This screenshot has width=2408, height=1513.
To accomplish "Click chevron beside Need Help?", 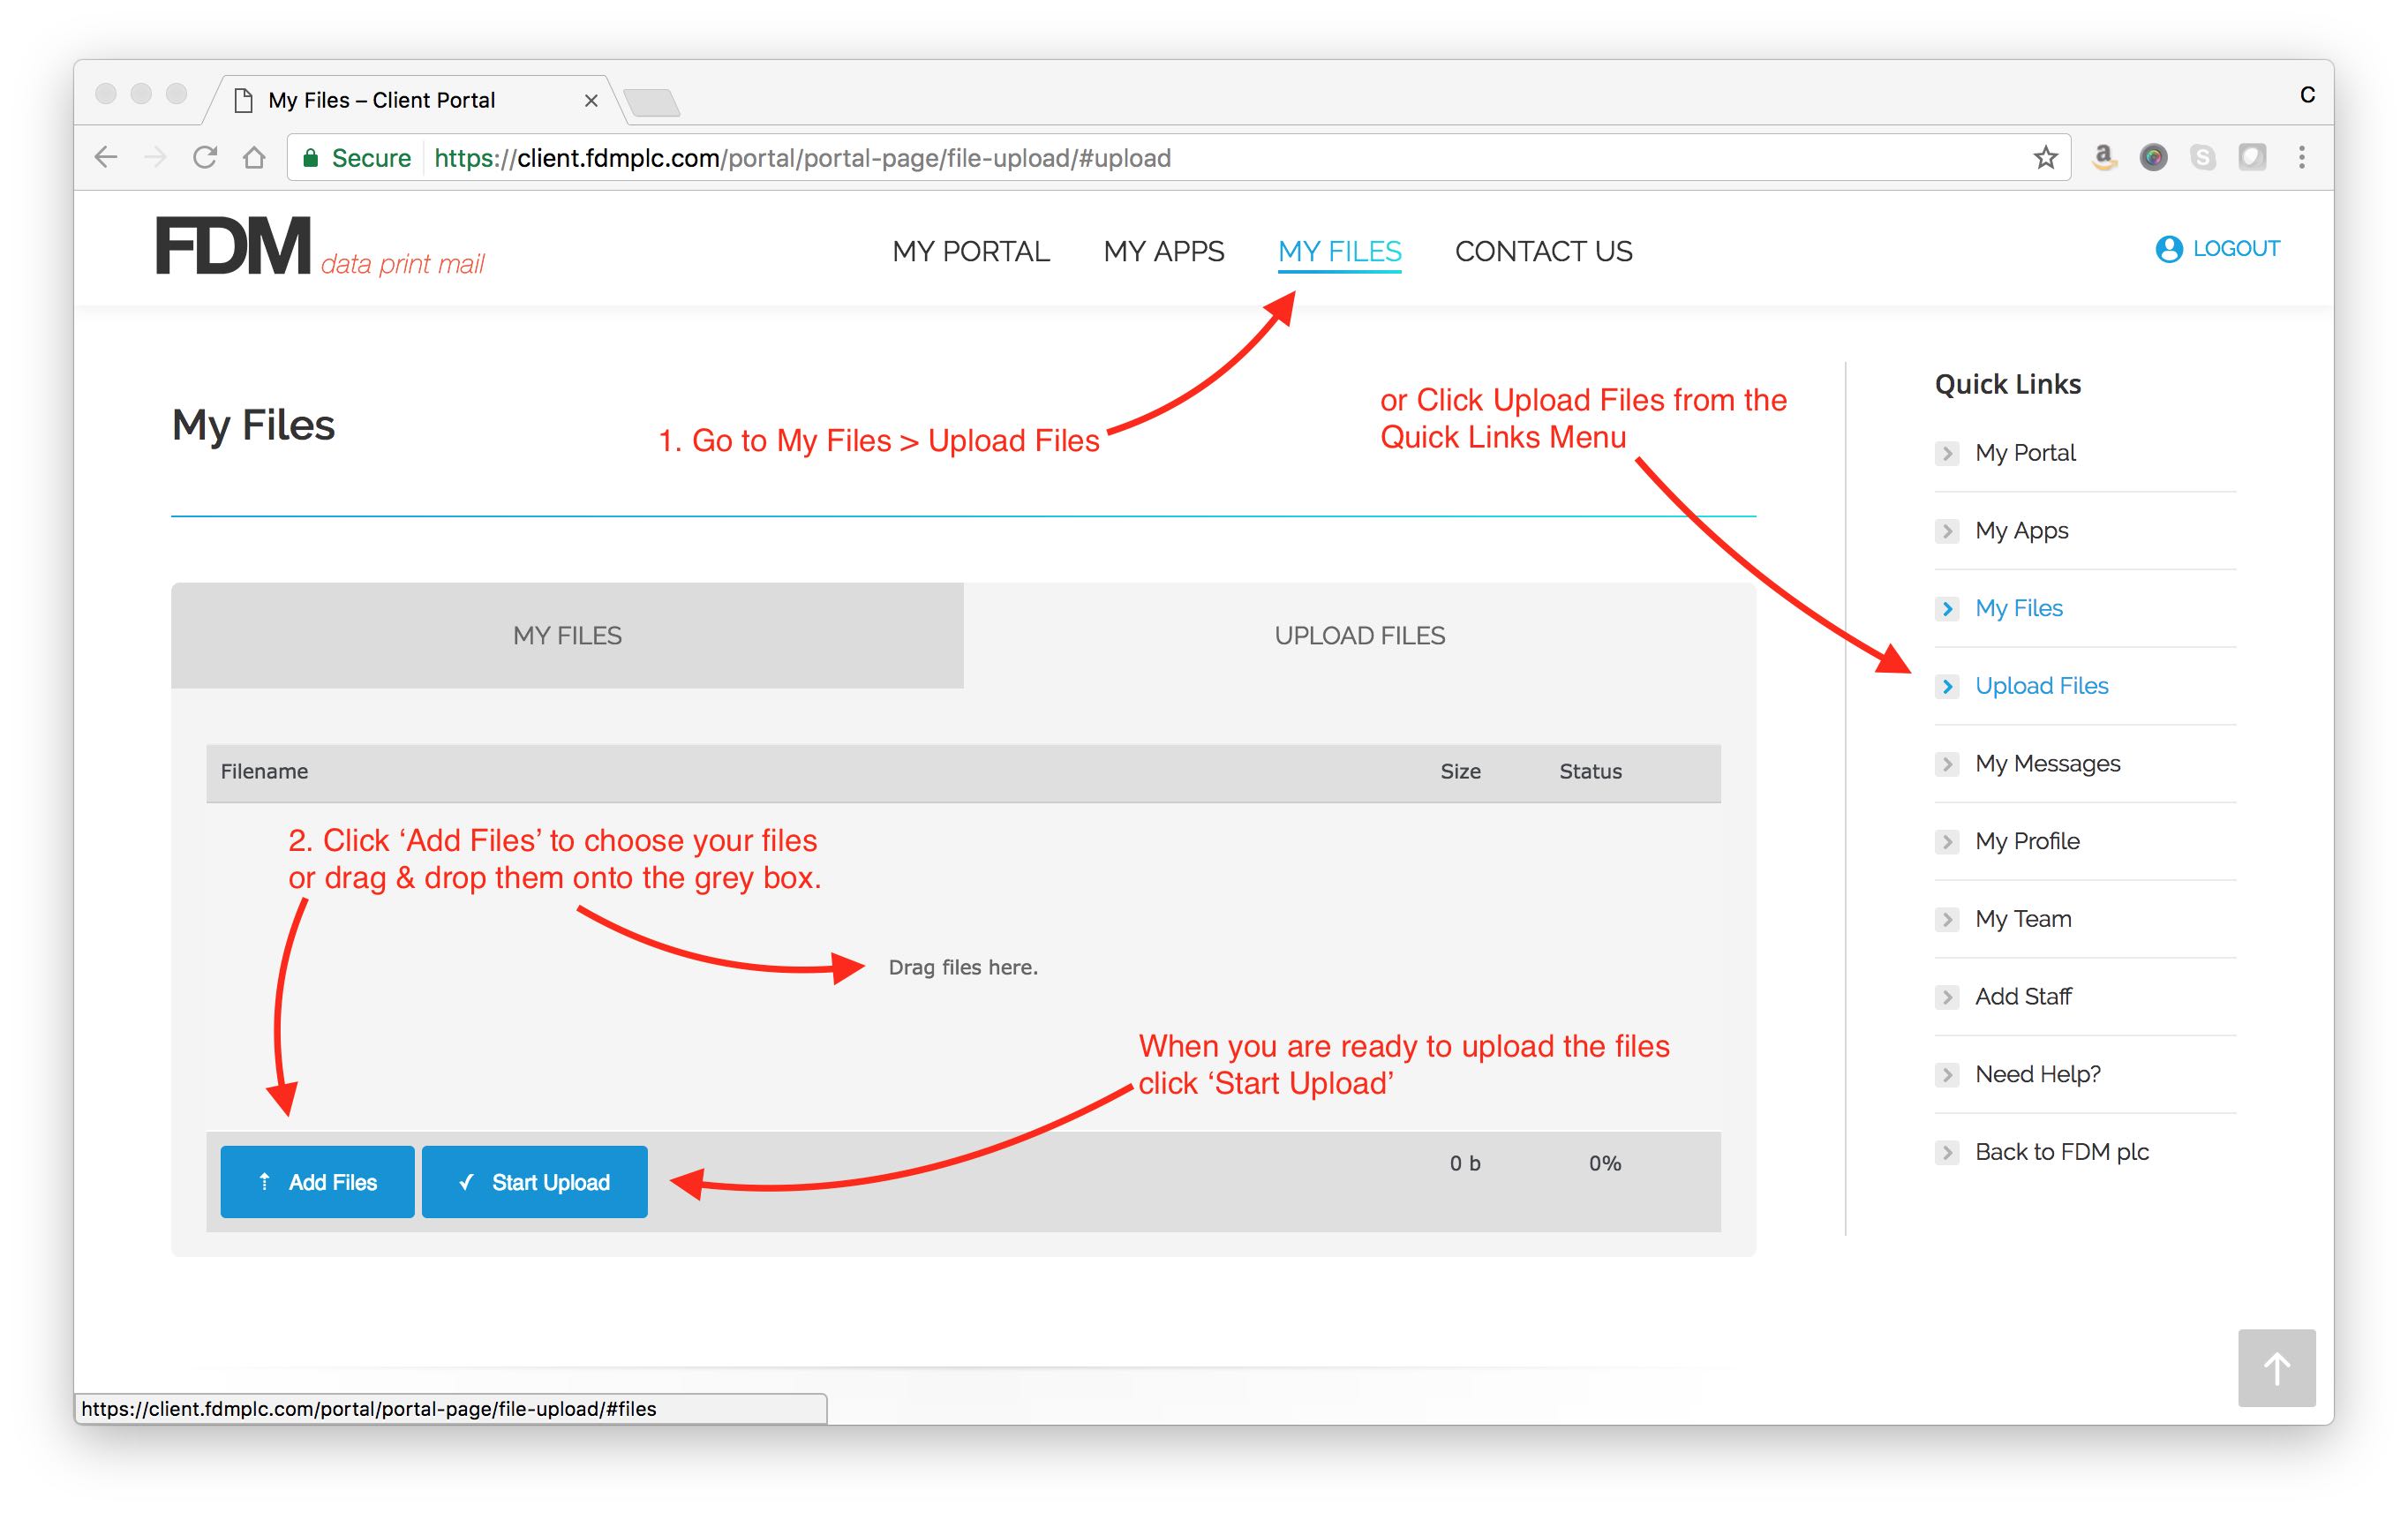I will pyautogui.click(x=1946, y=1075).
